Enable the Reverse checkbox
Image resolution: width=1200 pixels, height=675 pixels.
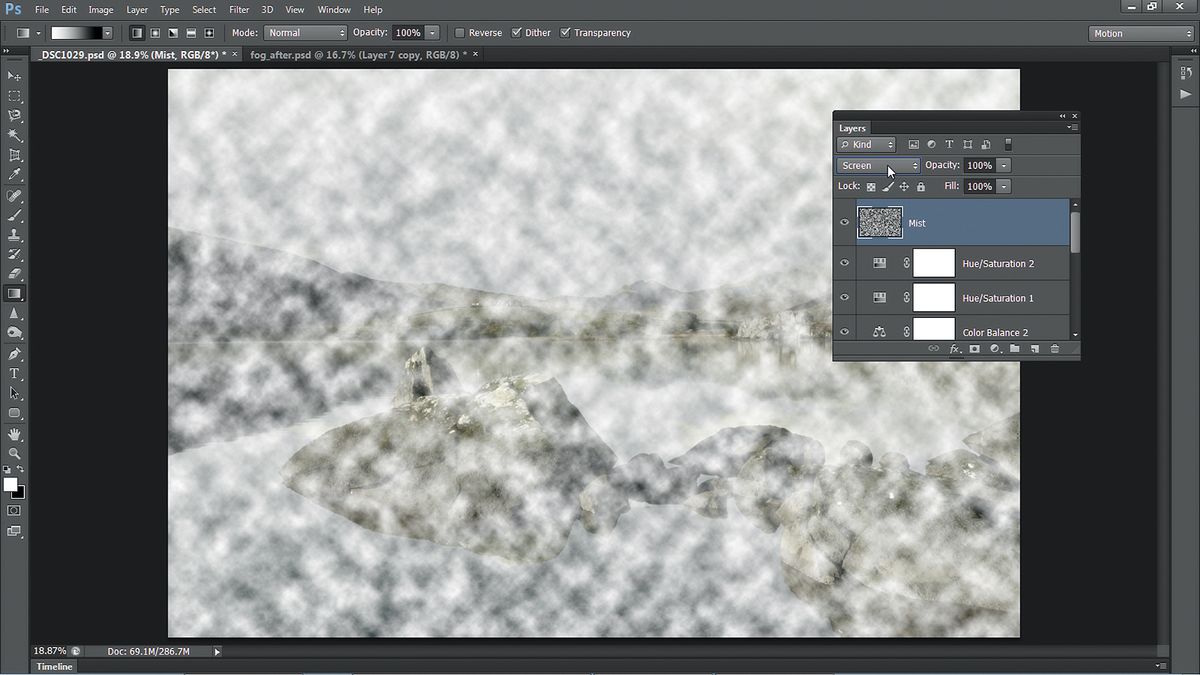click(x=460, y=33)
